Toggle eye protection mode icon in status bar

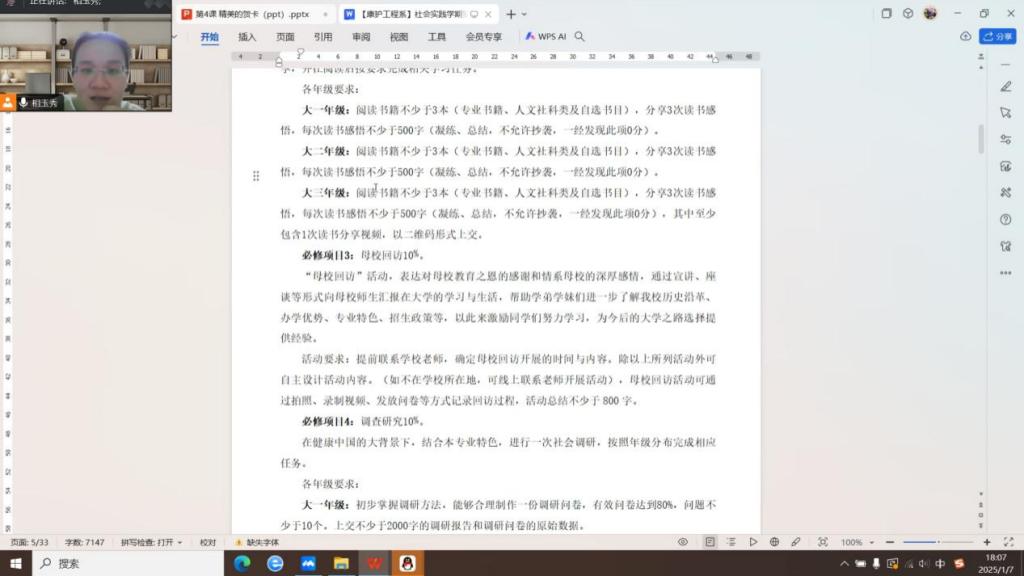[x=683, y=542]
